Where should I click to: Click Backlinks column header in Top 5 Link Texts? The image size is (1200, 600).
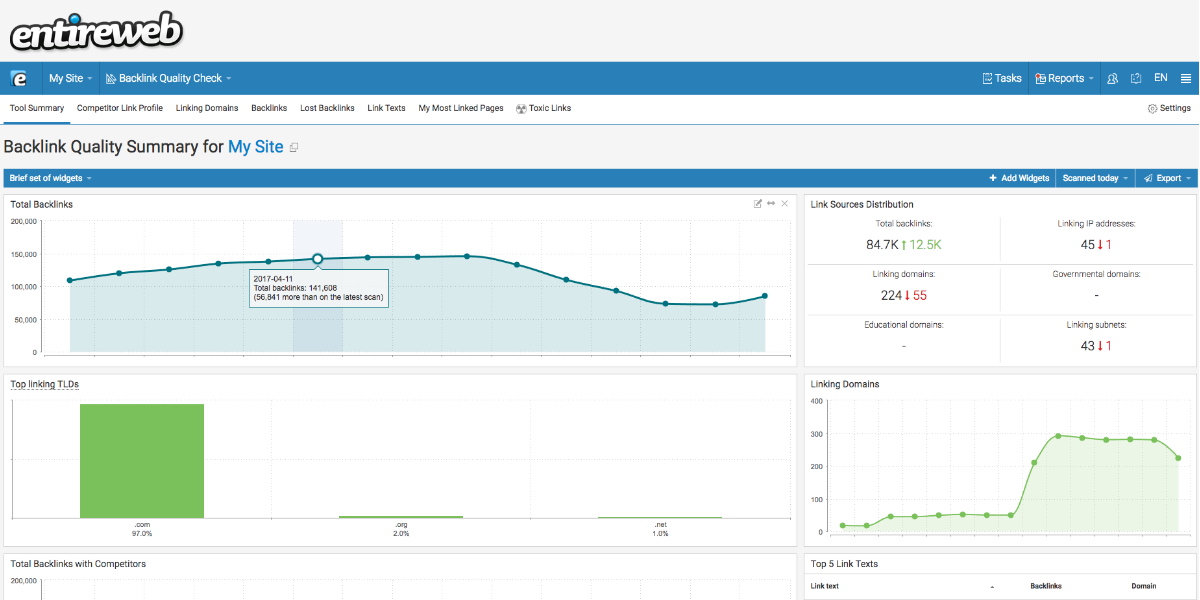coord(1046,586)
